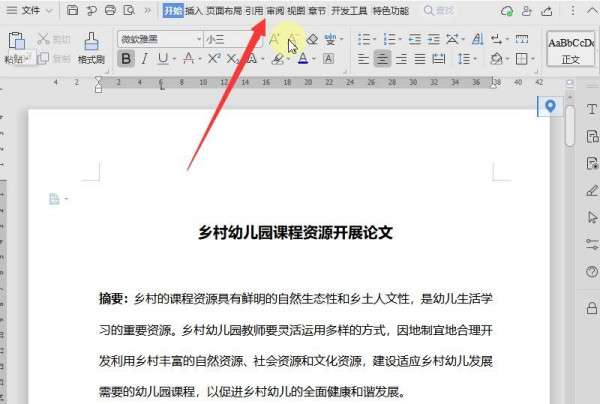Click the numbered list icon

[x=390, y=39]
